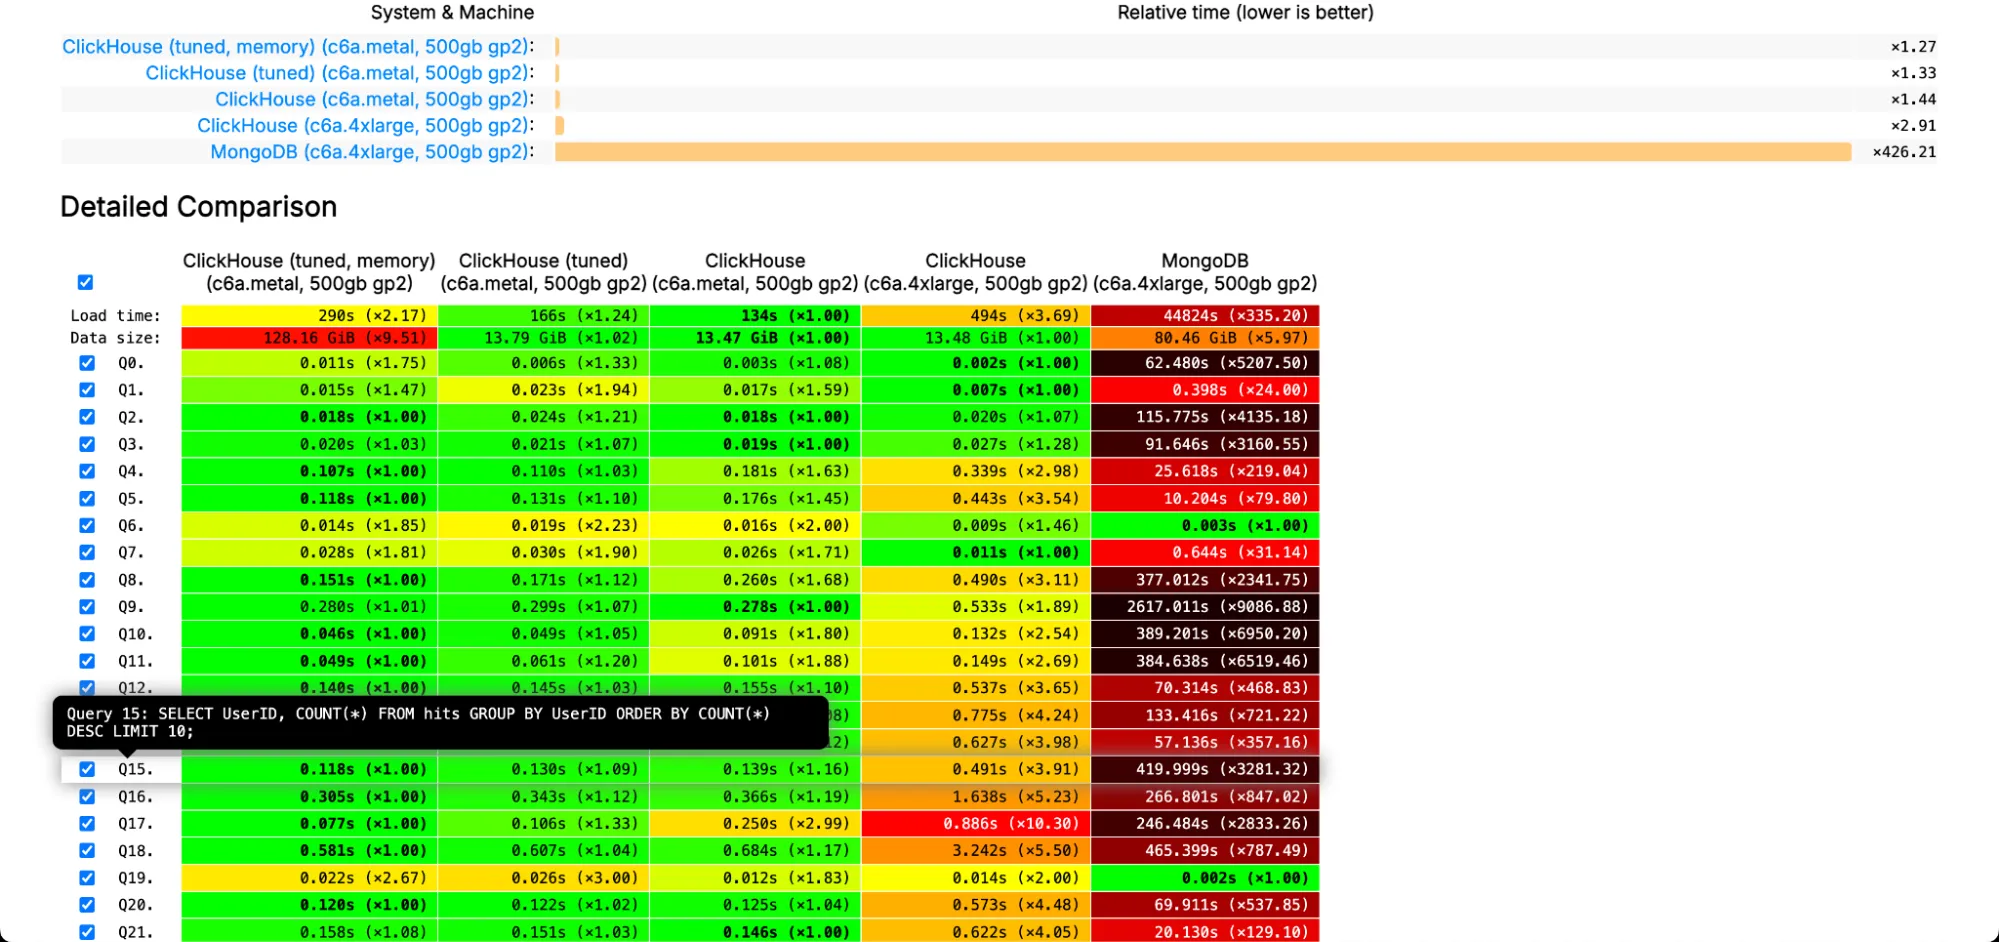Uncheck the Q4 query checkbox

pyautogui.click(x=87, y=471)
